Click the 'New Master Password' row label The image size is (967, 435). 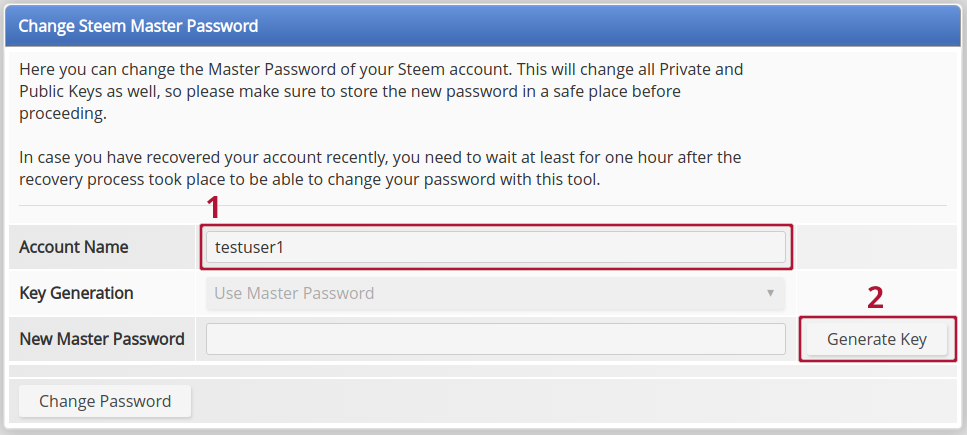102,339
